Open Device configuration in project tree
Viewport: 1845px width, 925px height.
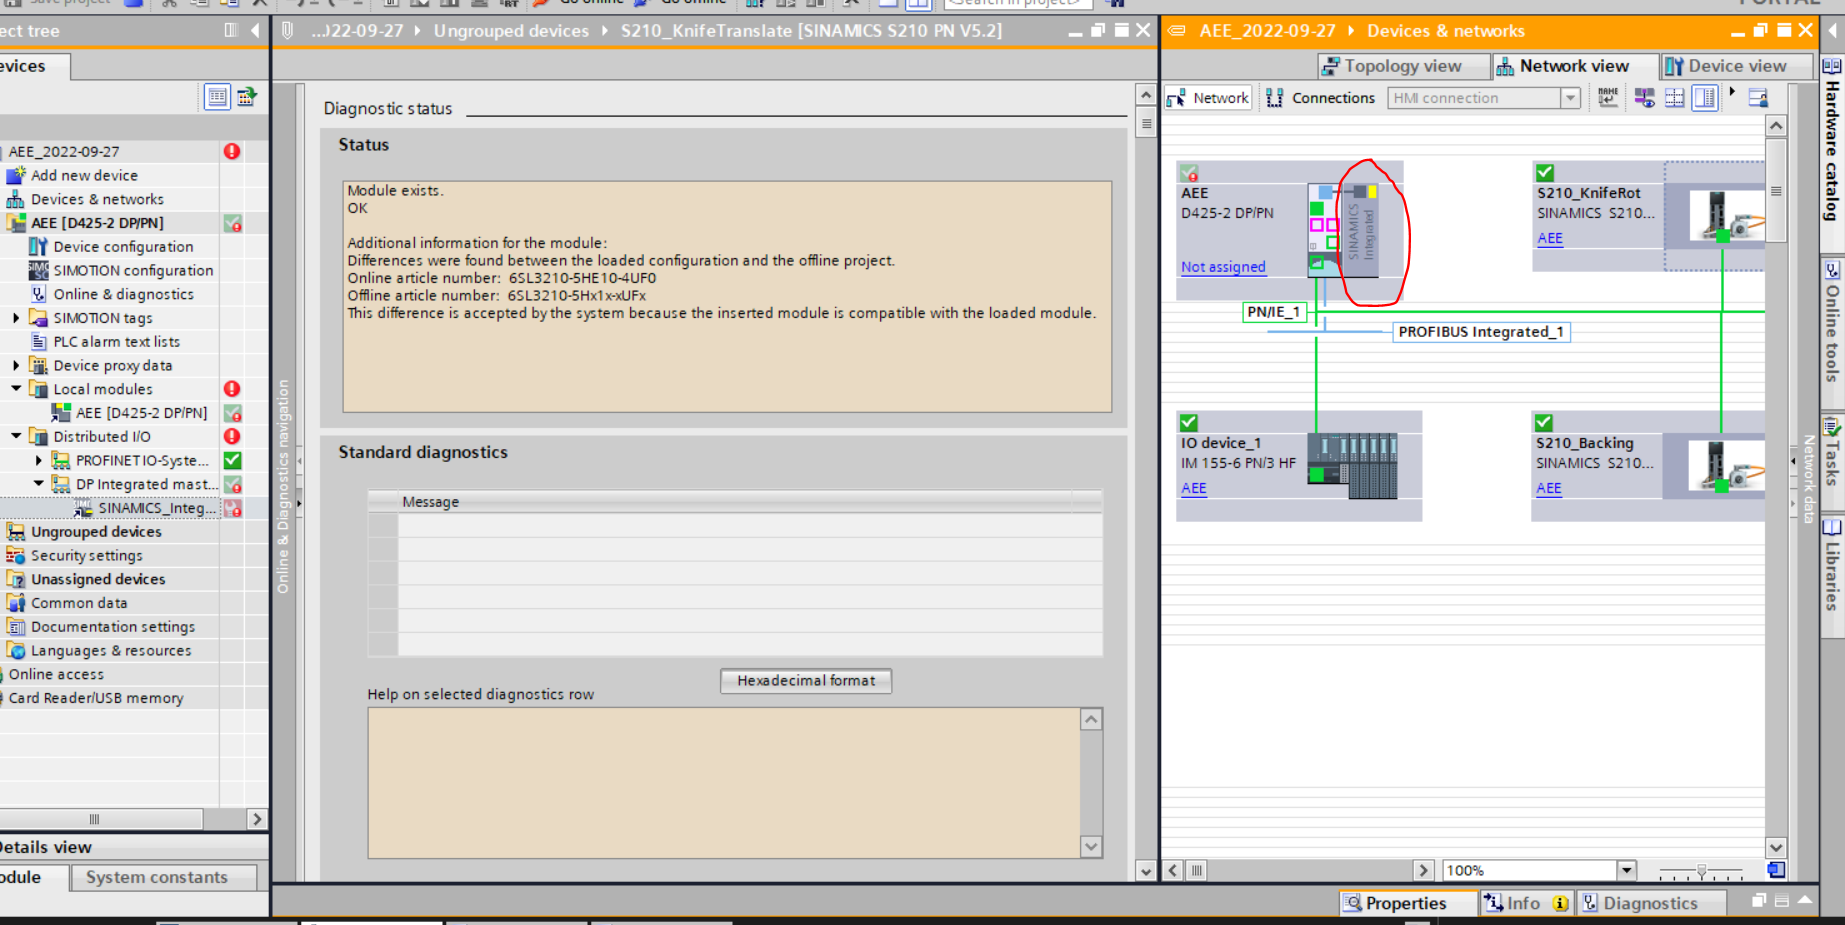pos(123,247)
